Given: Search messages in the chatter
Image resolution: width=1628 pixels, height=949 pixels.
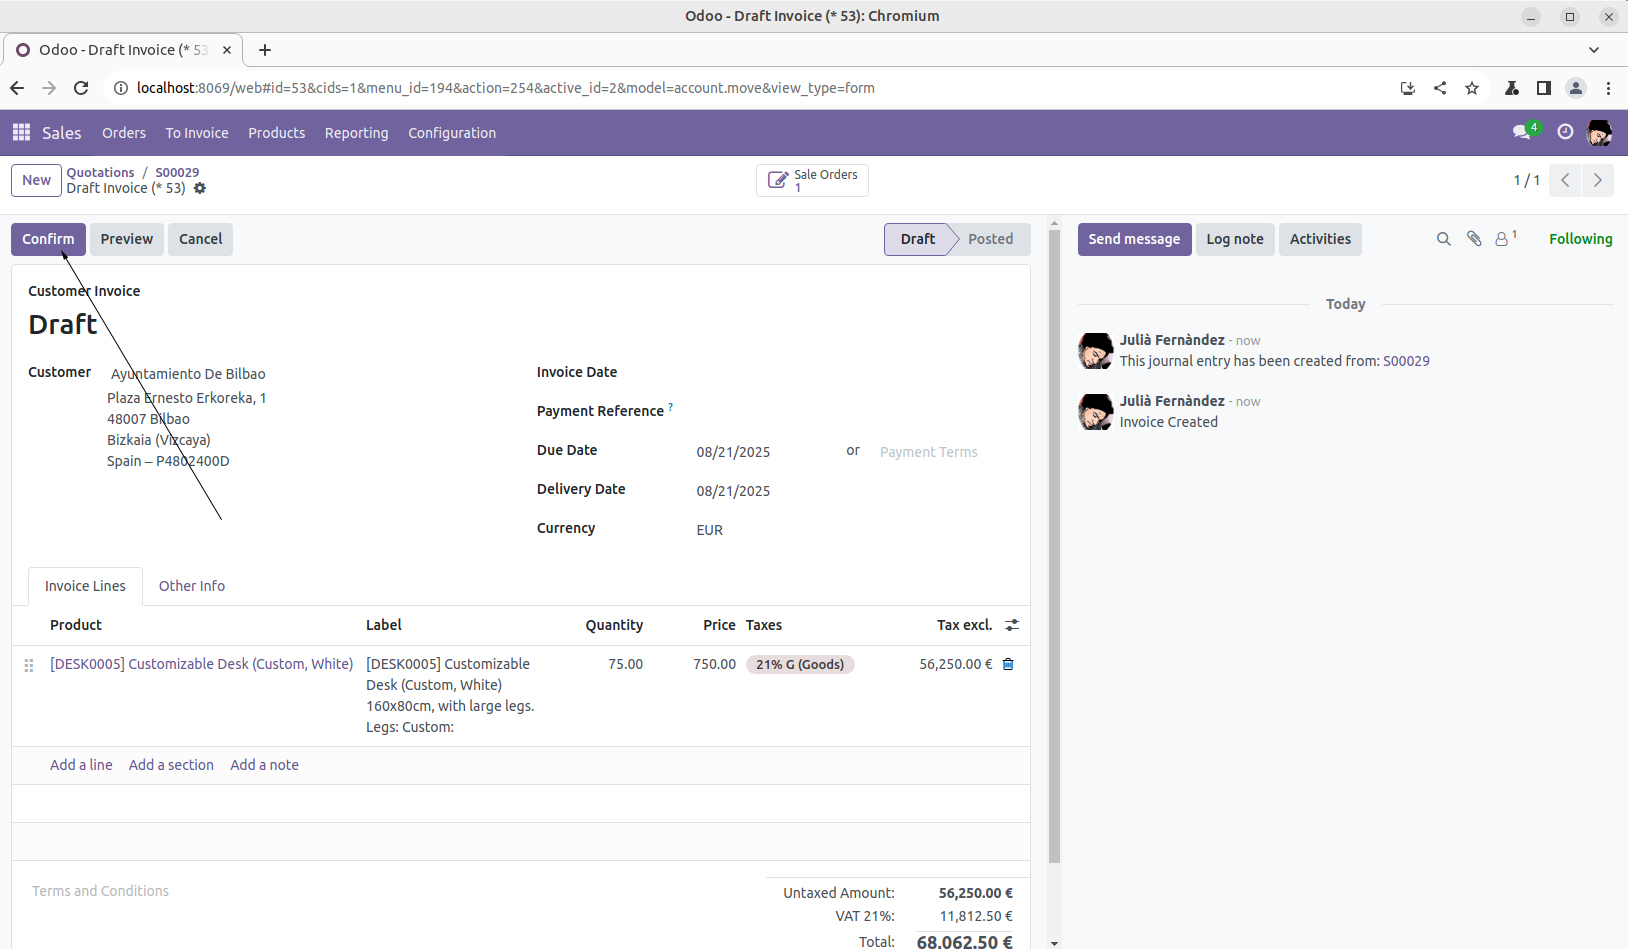Looking at the screenshot, I should click(1443, 239).
